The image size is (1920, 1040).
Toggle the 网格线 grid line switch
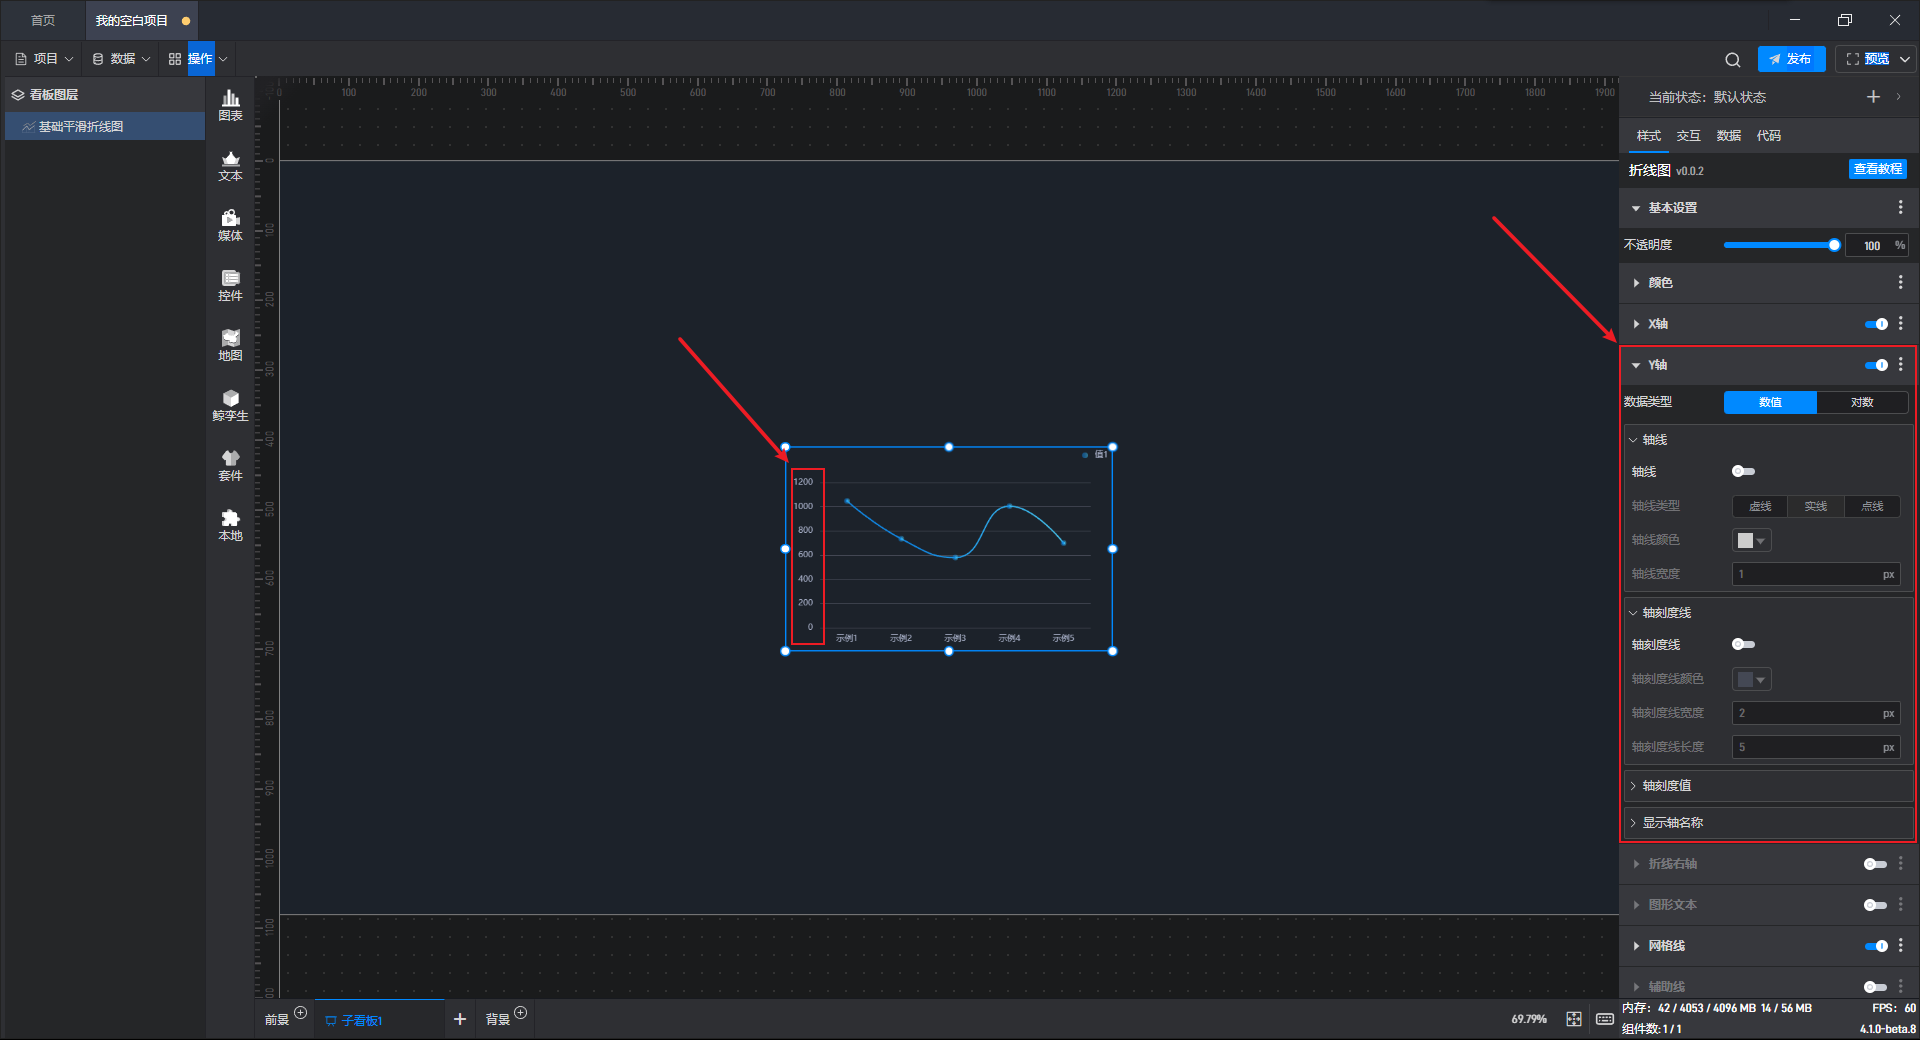click(1876, 946)
